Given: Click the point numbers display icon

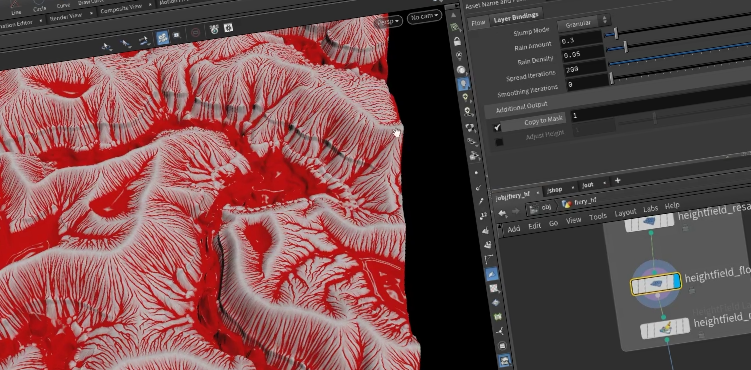Looking at the screenshot, I should click(x=483, y=216).
